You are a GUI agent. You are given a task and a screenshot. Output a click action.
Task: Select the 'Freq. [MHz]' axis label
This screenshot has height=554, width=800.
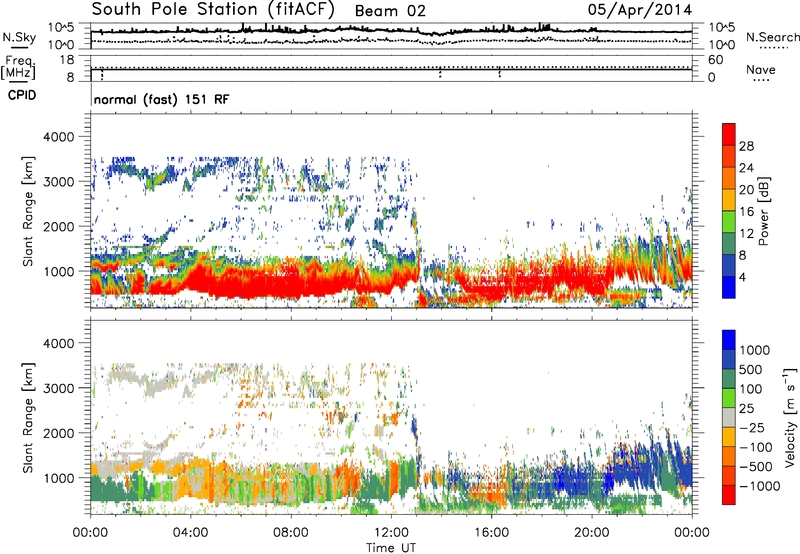coord(18,67)
